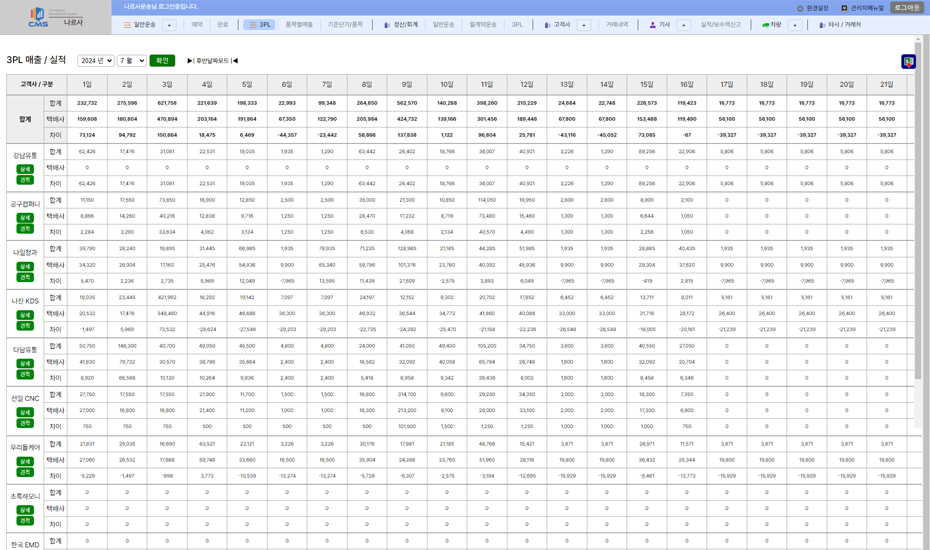Click 상세 button for 나진 KDS
Viewport: 930px width, 550px height.
(25, 315)
